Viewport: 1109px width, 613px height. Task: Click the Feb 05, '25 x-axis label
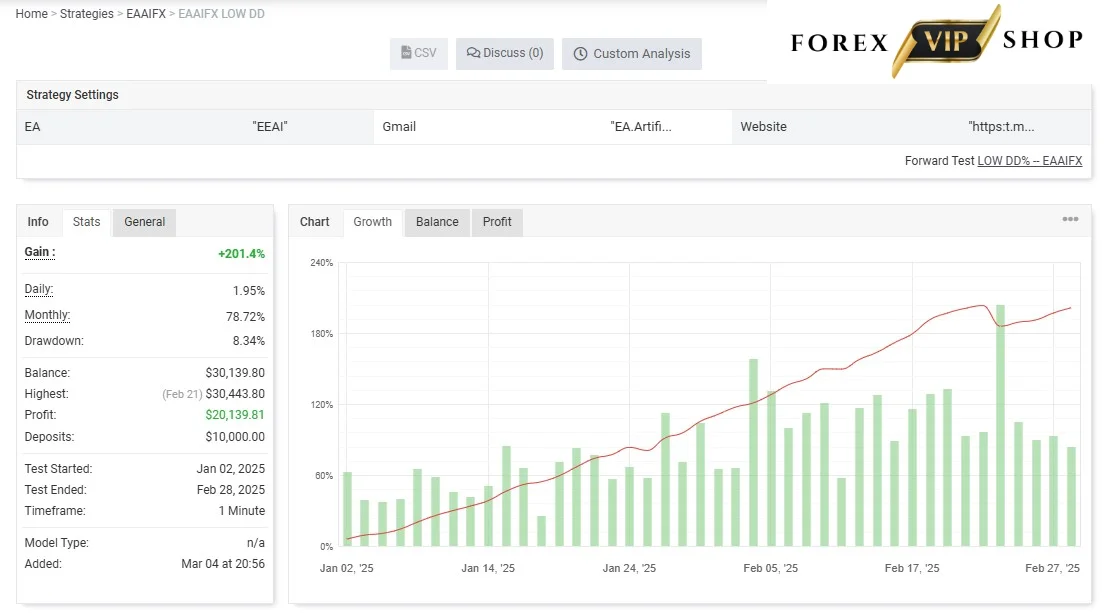[x=770, y=568]
